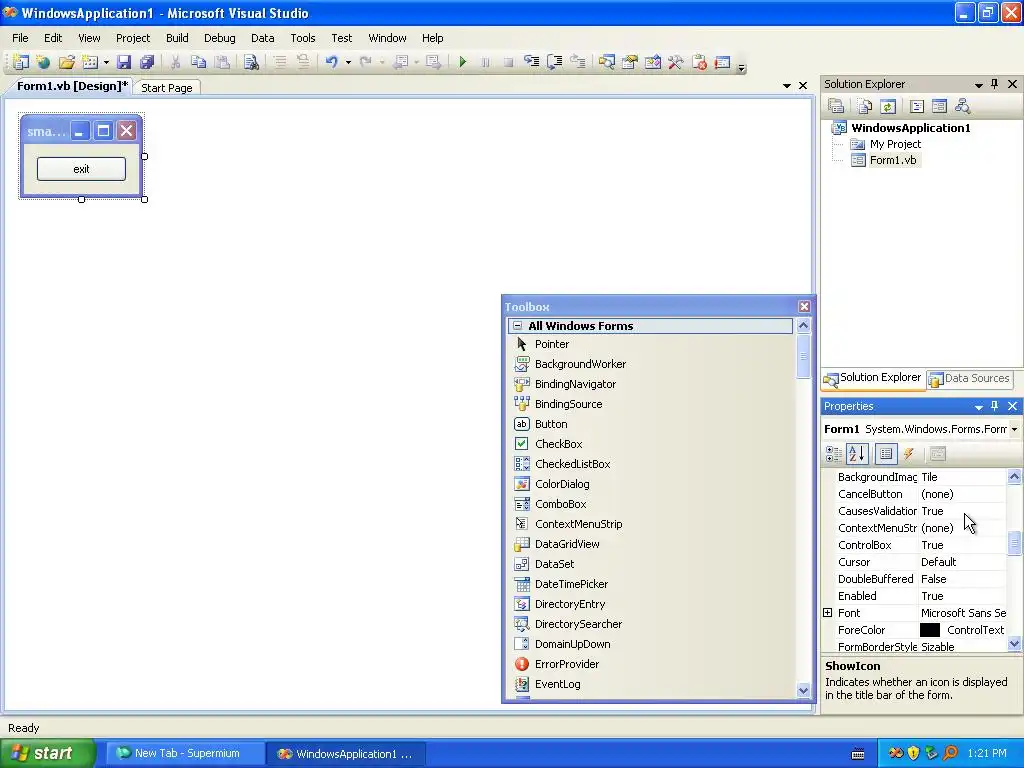Click the Toolbox vertical scrollbar thumb
The width and height of the screenshot is (1024, 768).
[803, 357]
